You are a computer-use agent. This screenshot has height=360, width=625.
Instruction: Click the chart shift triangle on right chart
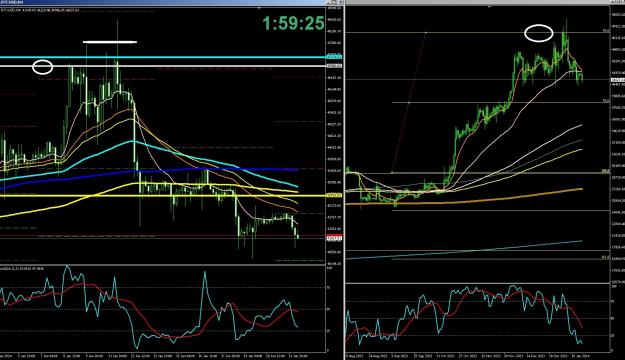pyautogui.click(x=489, y=6)
